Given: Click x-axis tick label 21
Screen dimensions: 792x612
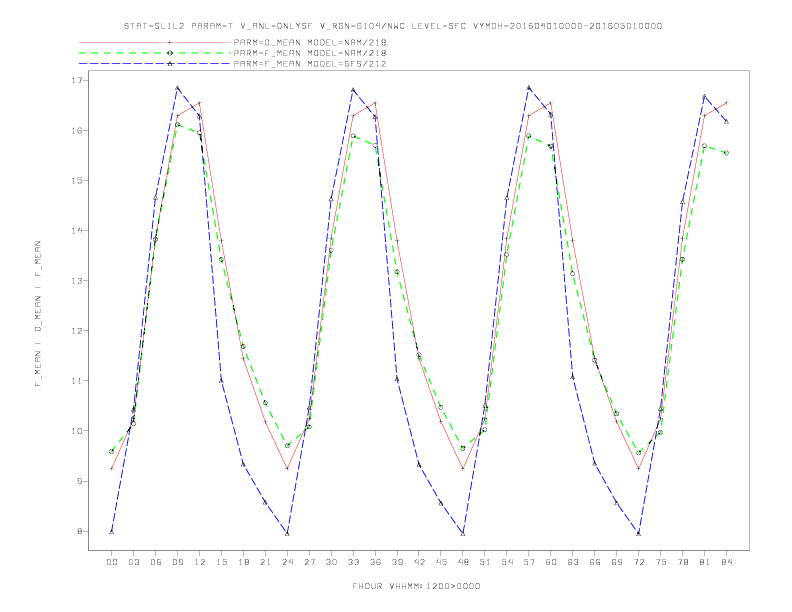Looking at the screenshot, I should point(265,562).
